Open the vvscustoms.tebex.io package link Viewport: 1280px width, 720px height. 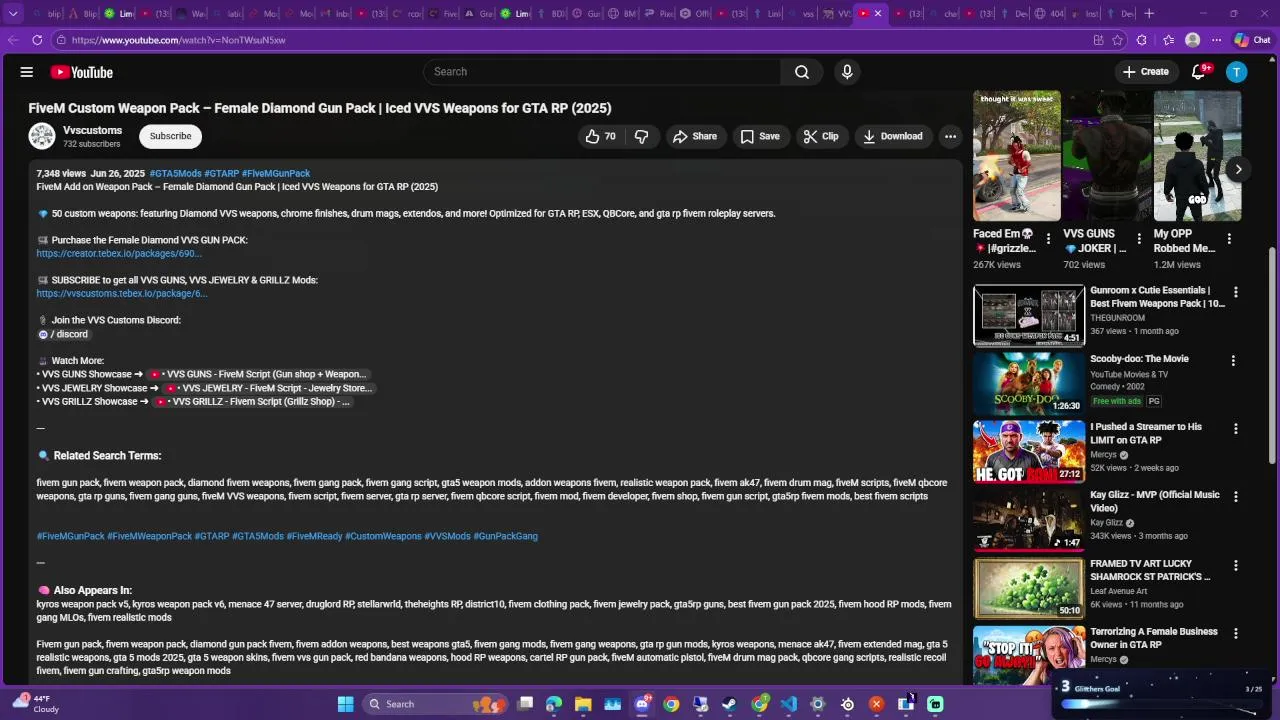pyautogui.click(x=122, y=294)
